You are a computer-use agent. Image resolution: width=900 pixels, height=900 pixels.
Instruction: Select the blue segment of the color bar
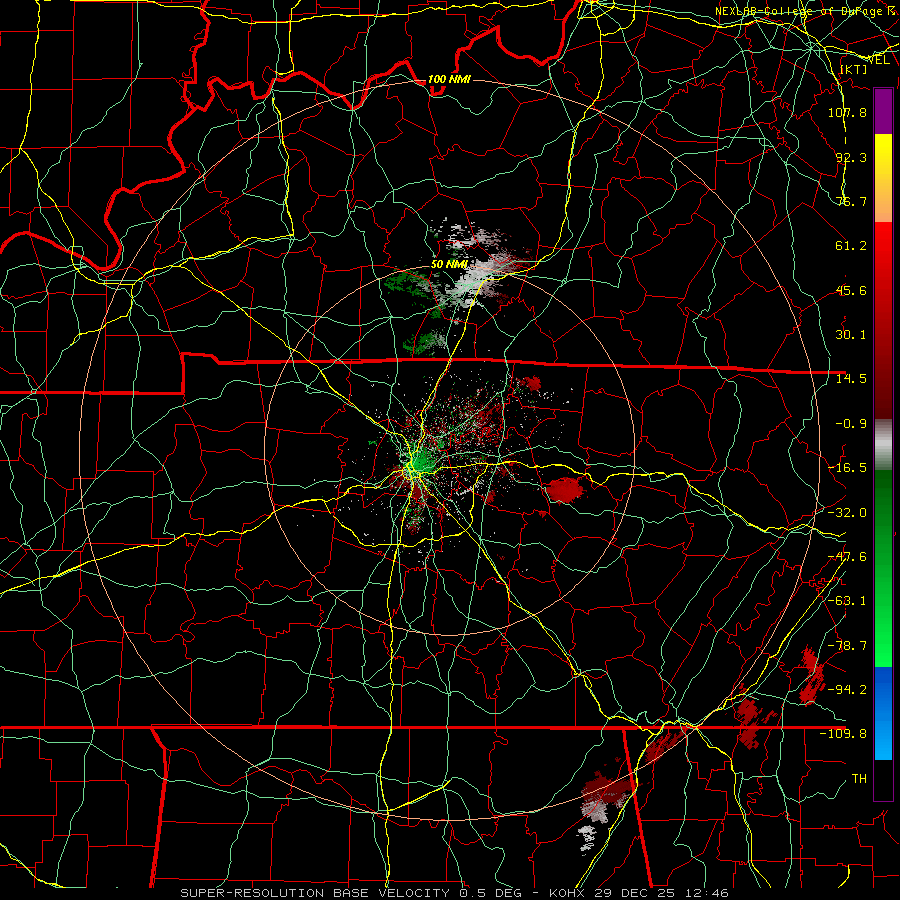883,713
